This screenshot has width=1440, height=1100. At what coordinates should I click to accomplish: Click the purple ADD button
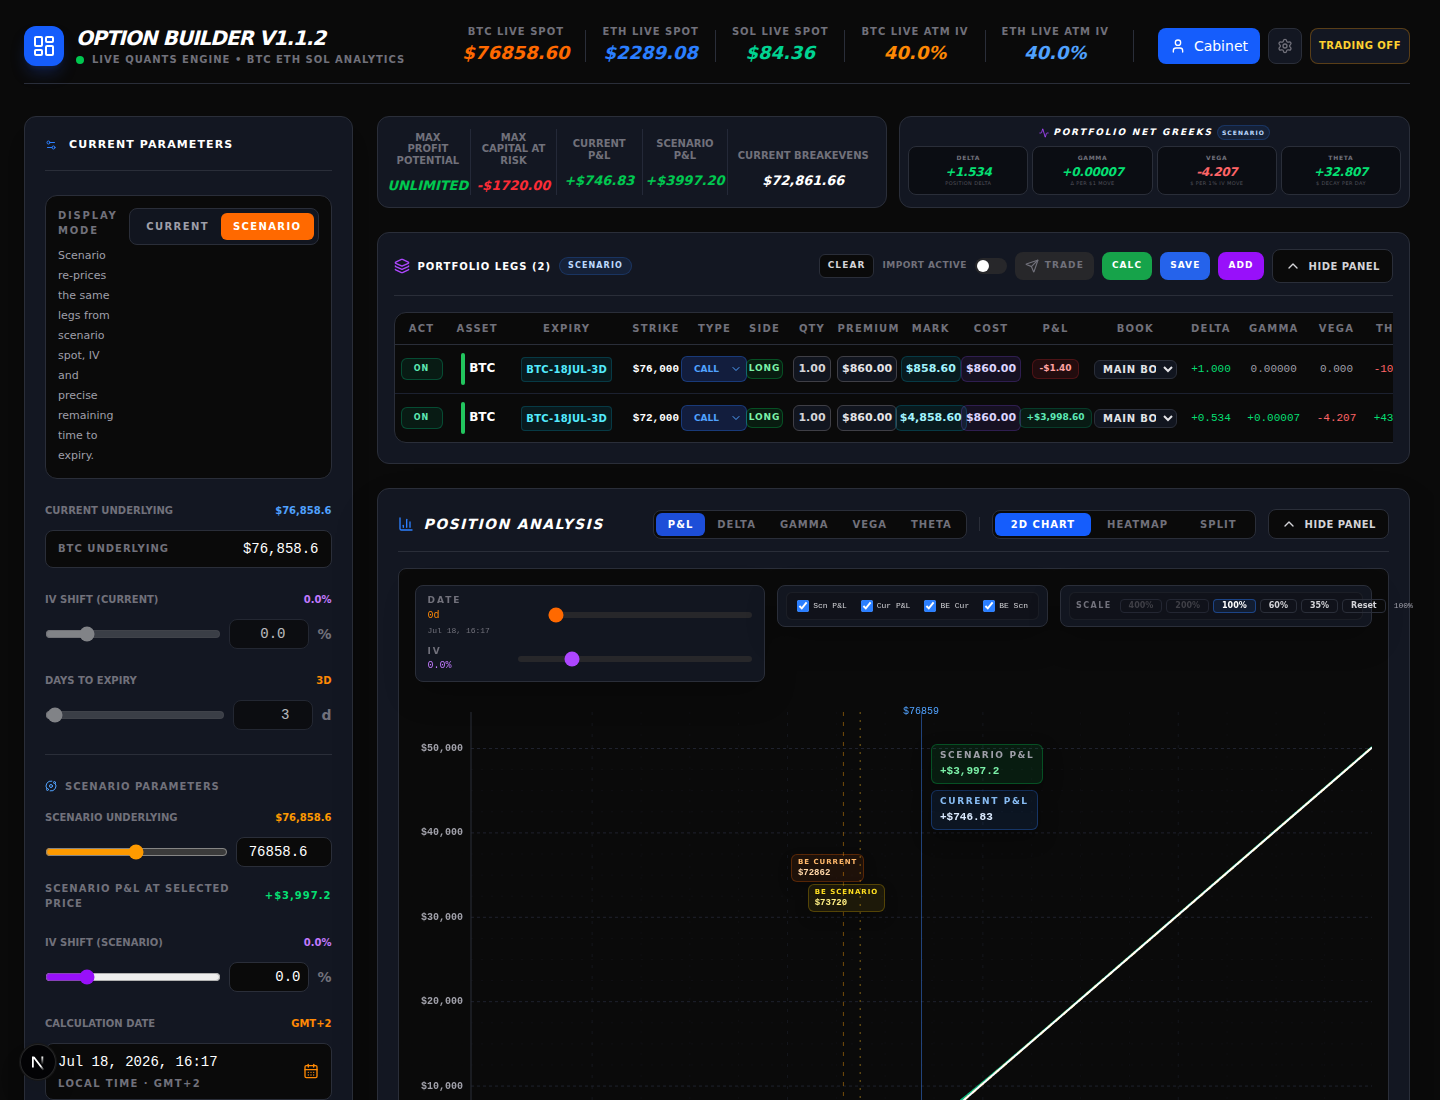(x=1241, y=266)
